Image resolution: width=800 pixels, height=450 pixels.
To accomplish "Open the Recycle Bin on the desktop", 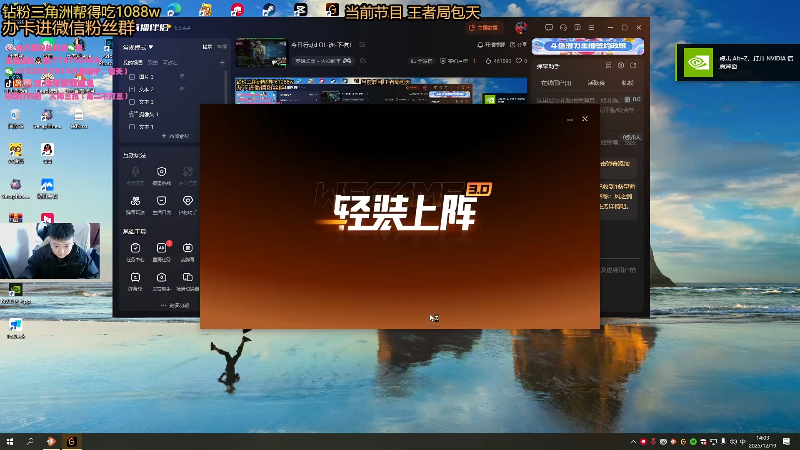I will (x=16, y=119).
